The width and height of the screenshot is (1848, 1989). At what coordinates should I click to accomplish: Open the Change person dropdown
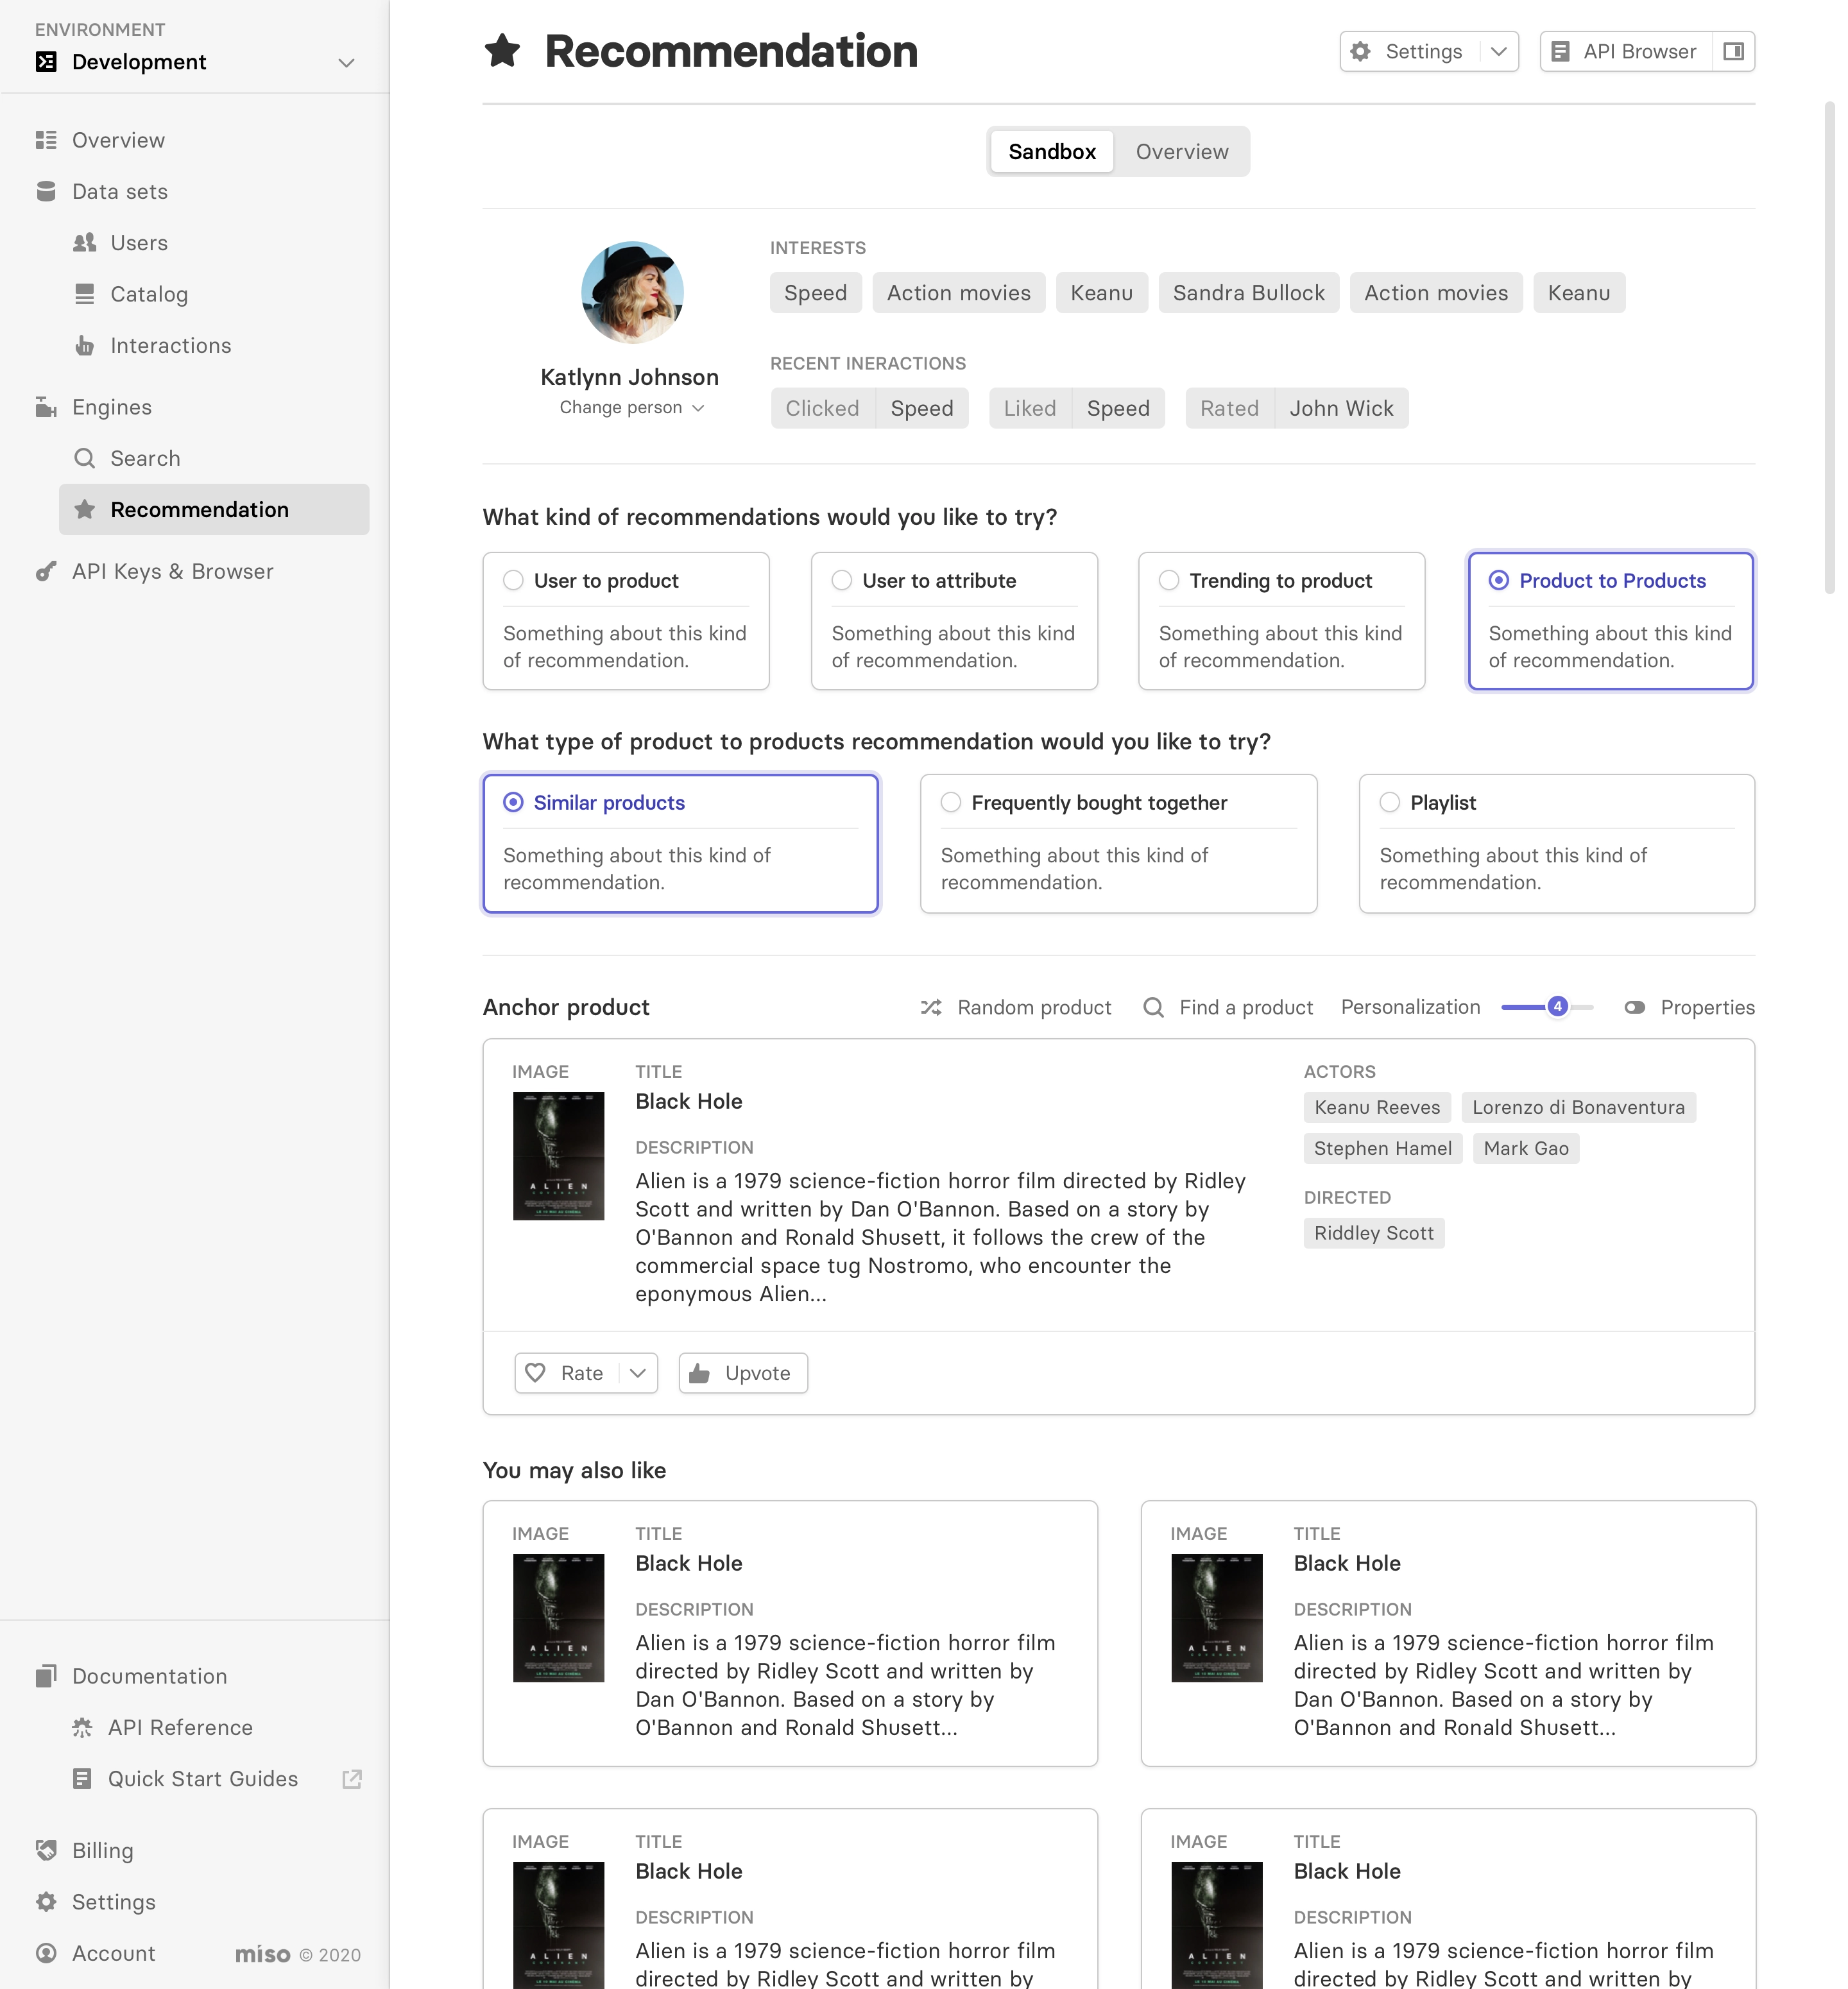[x=631, y=407]
